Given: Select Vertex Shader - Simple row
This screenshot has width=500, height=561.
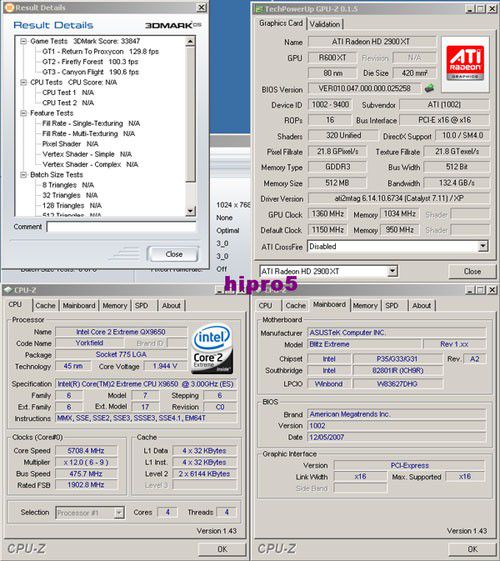Looking at the screenshot, I should pyautogui.click(x=87, y=154).
